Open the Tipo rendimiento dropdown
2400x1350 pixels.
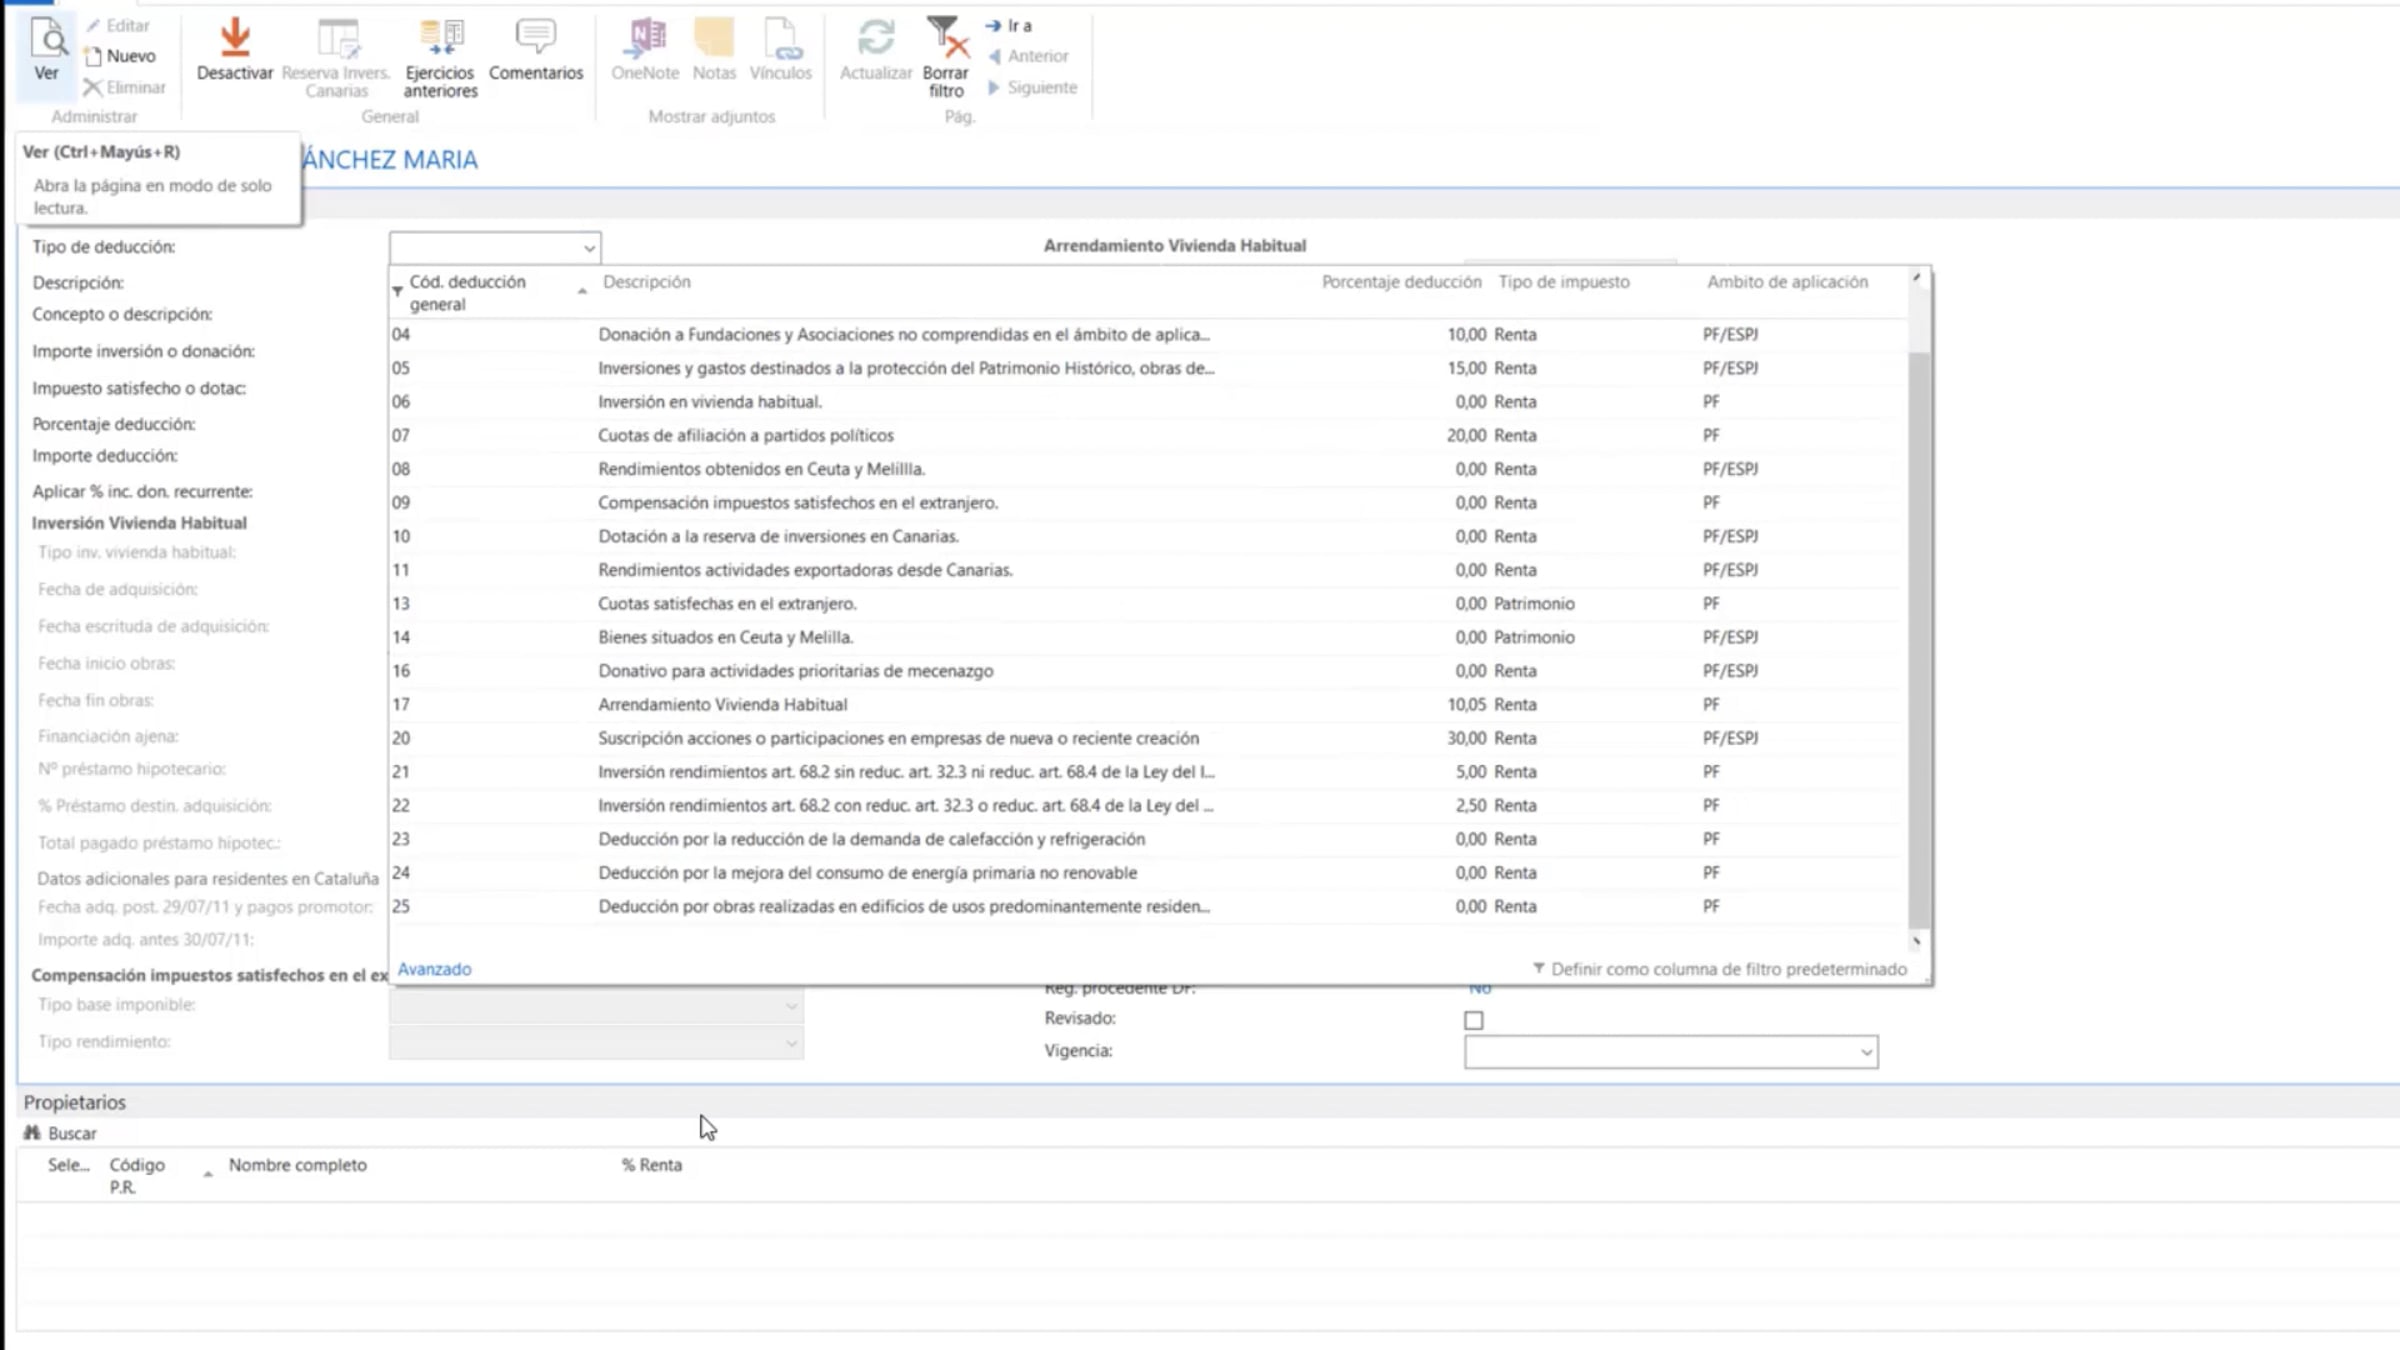tap(791, 1043)
